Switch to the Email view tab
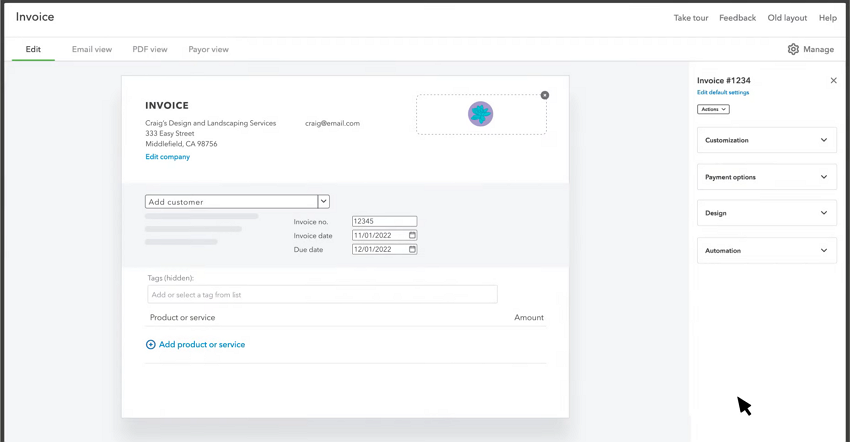The width and height of the screenshot is (850, 442). [x=92, y=49]
